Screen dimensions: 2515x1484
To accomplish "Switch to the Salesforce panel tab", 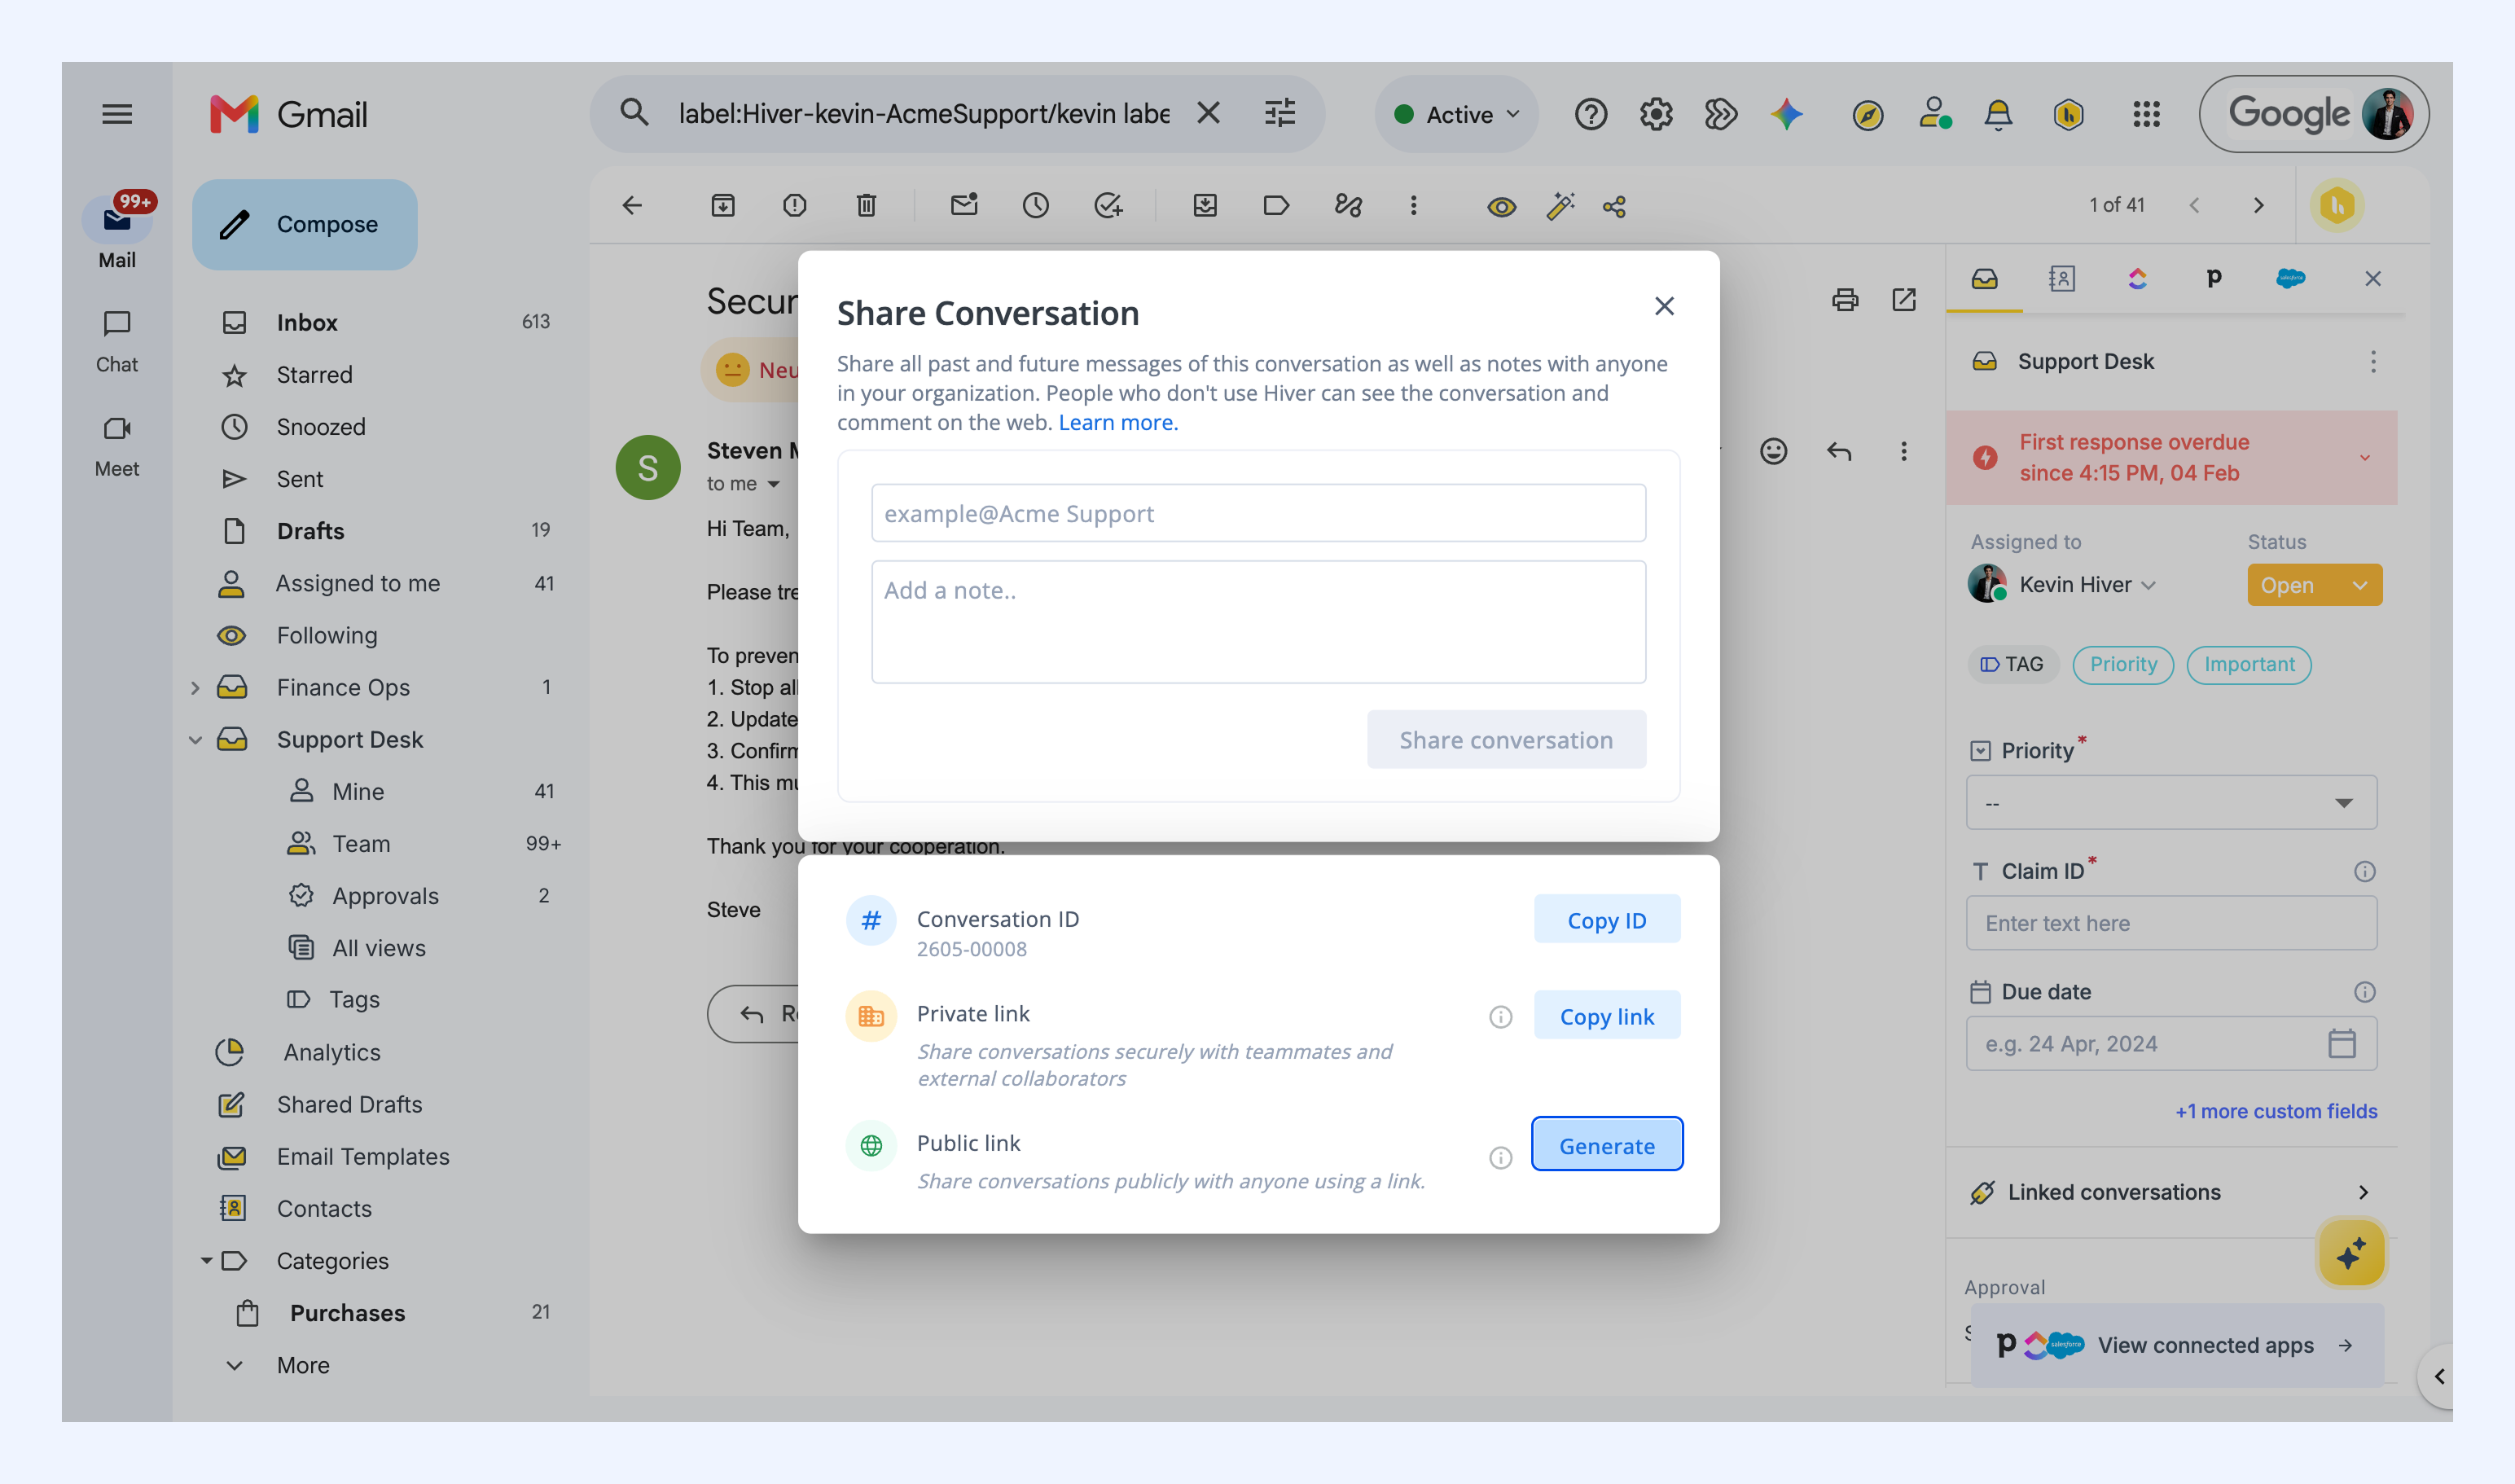I will point(2290,279).
